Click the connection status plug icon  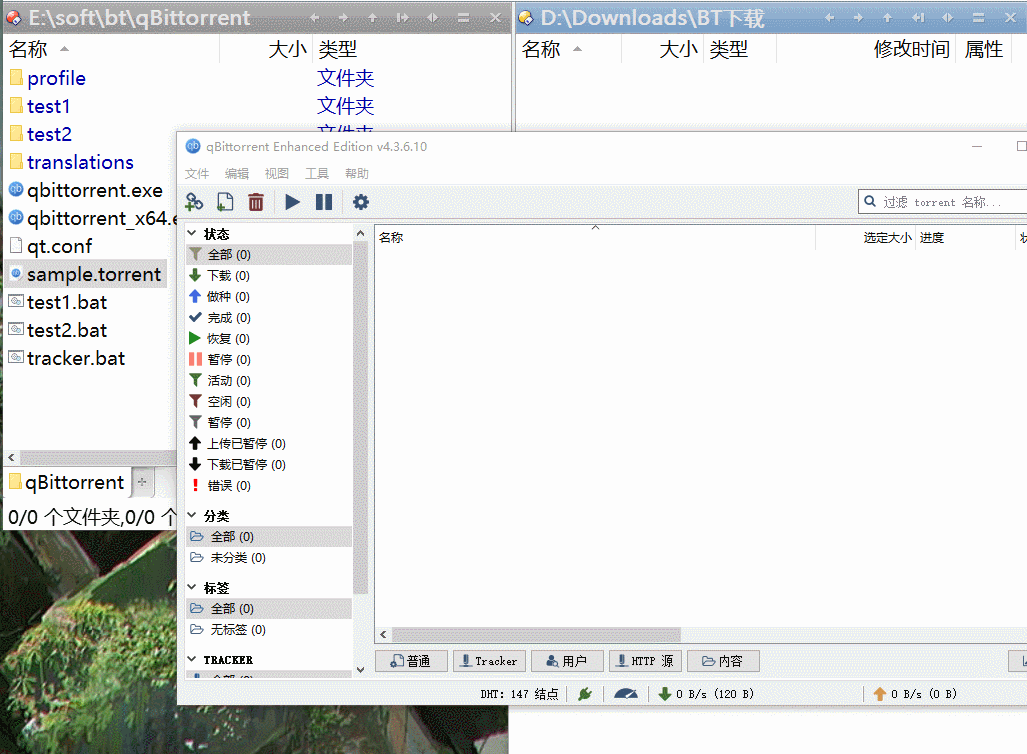[585, 694]
